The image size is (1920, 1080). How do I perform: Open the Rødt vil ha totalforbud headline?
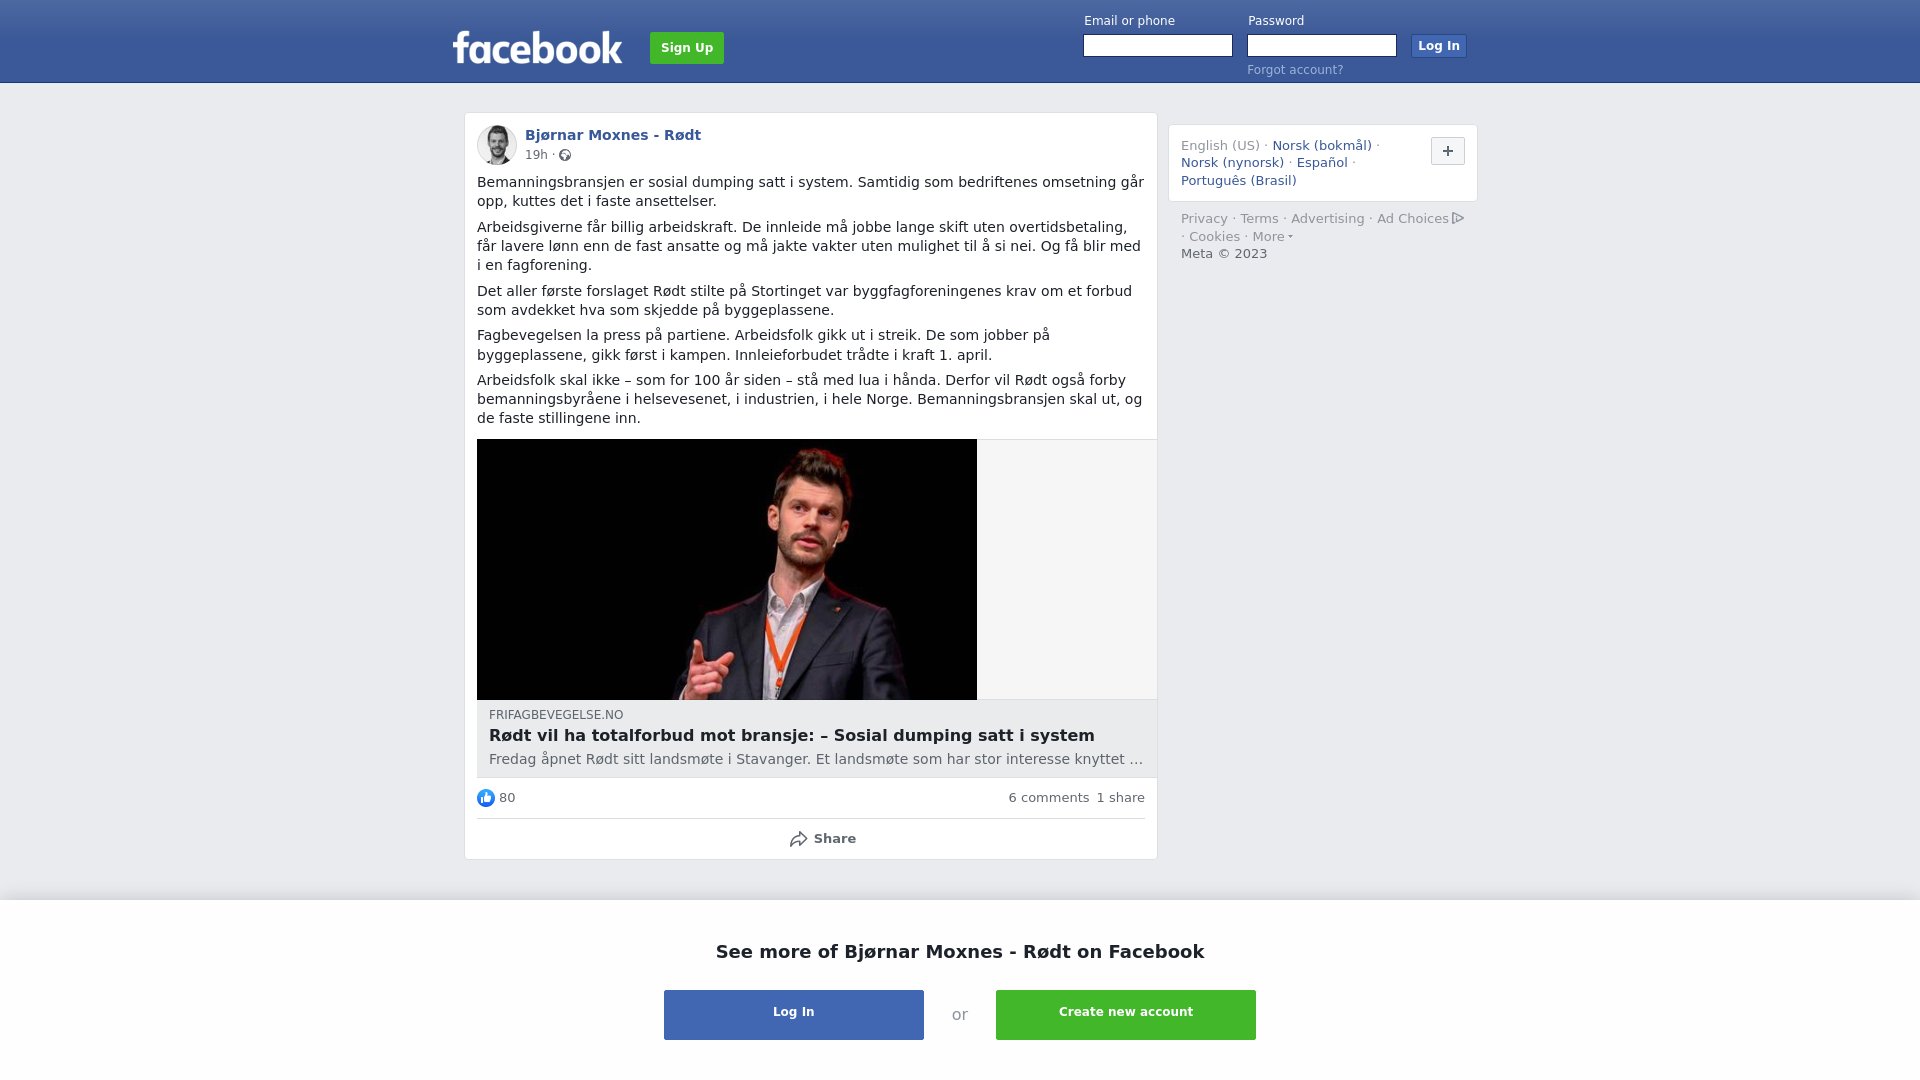792,736
